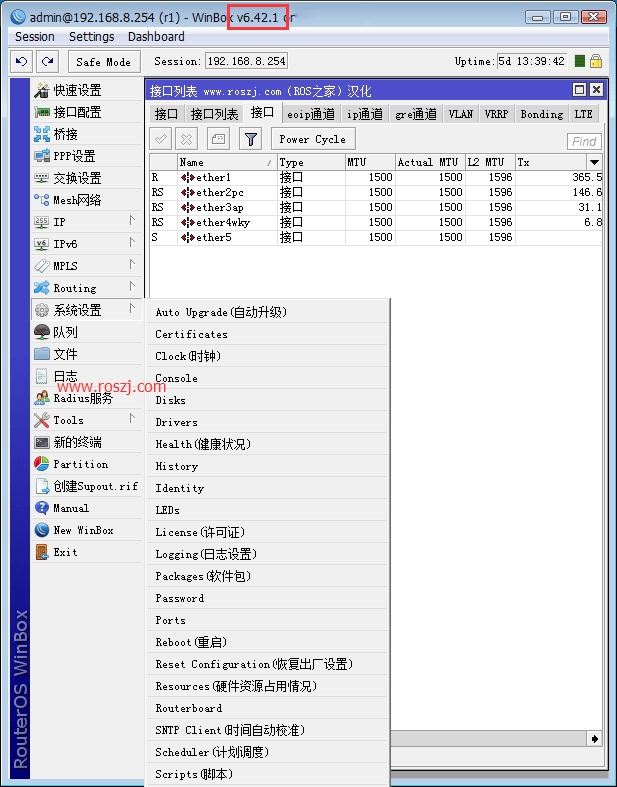
Task: Open column selector dropdown arrow
Action: [594, 162]
